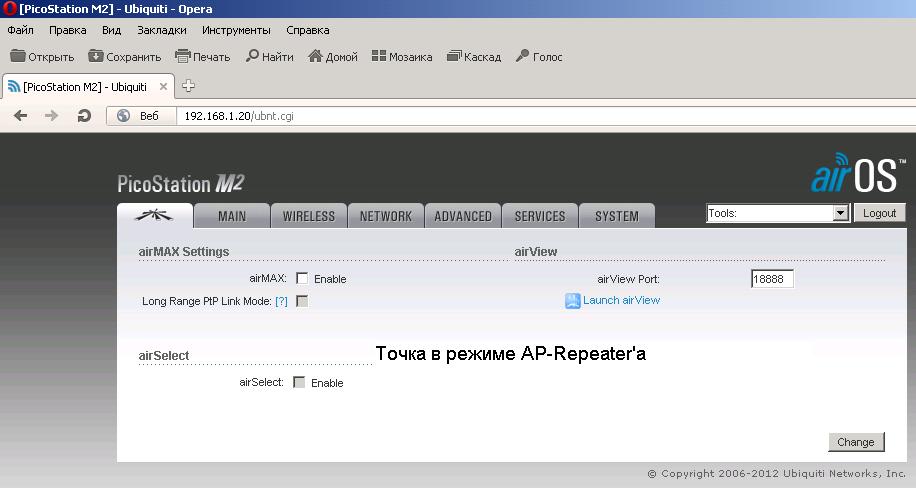Image resolution: width=916 pixels, height=488 pixels.
Task: Open new tab with plus icon
Action: (x=188, y=86)
